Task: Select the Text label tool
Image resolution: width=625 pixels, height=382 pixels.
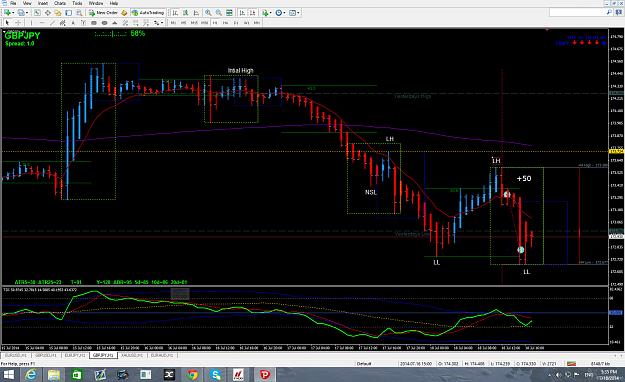Action: click(x=83, y=23)
